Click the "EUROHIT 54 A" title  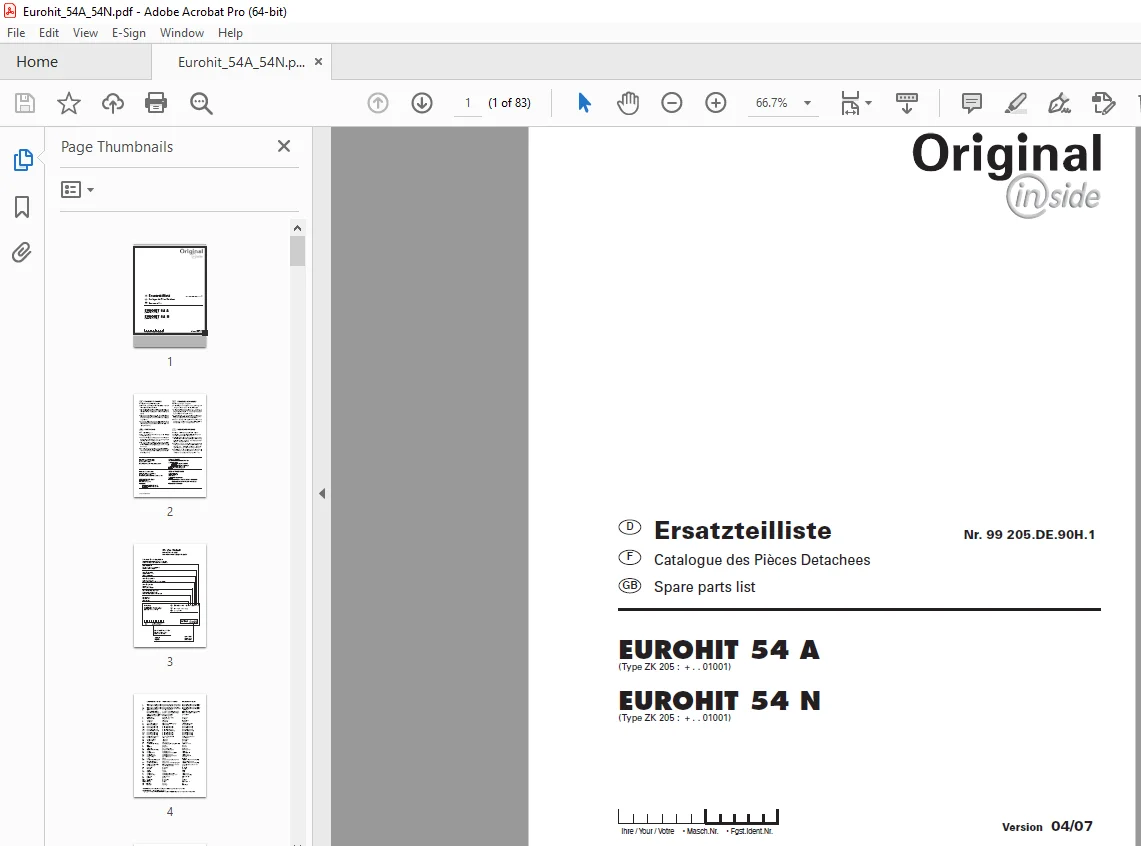click(x=719, y=649)
